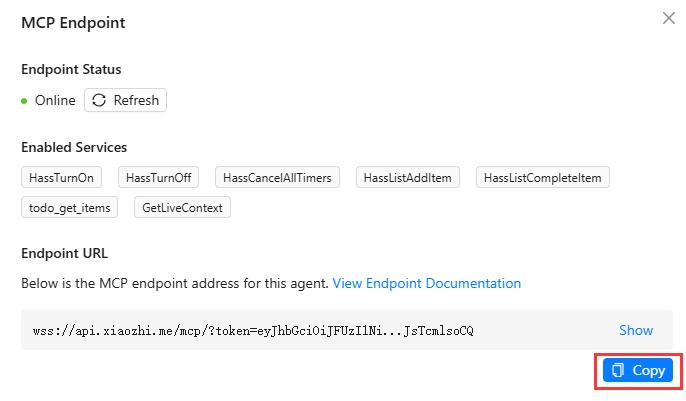Select the HassTurnOn service tag
The height and width of the screenshot is (401, 686).
[61, 177]
